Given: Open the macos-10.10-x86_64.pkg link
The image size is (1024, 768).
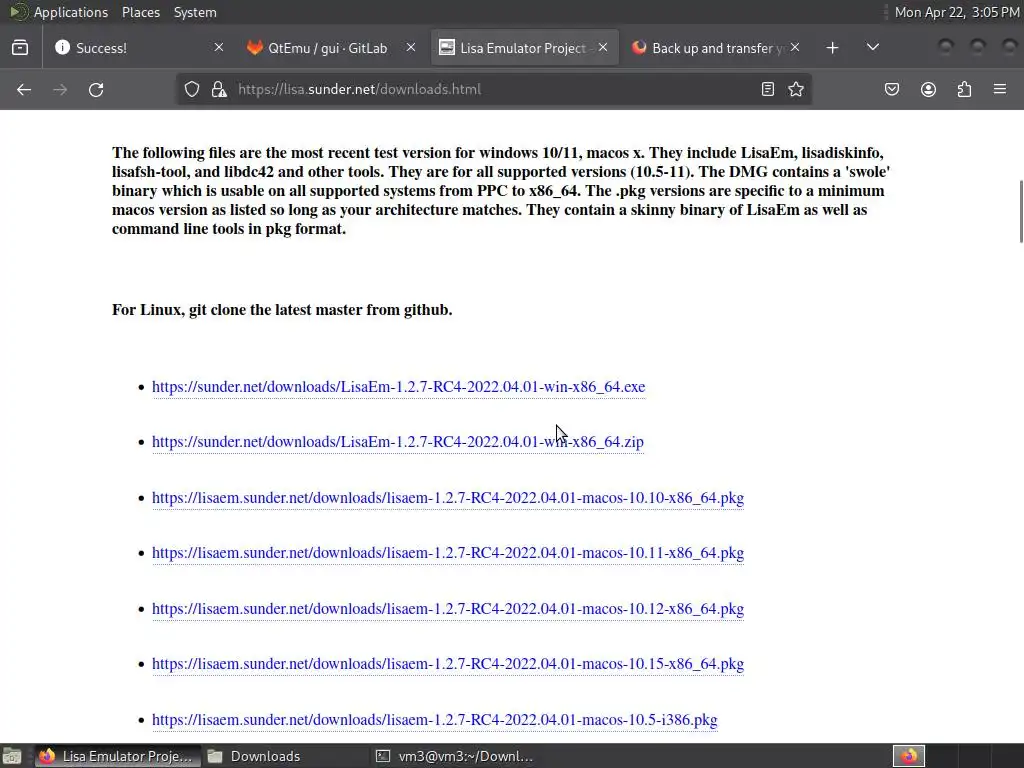Looking at the screenshot, I should click(448, 498).
